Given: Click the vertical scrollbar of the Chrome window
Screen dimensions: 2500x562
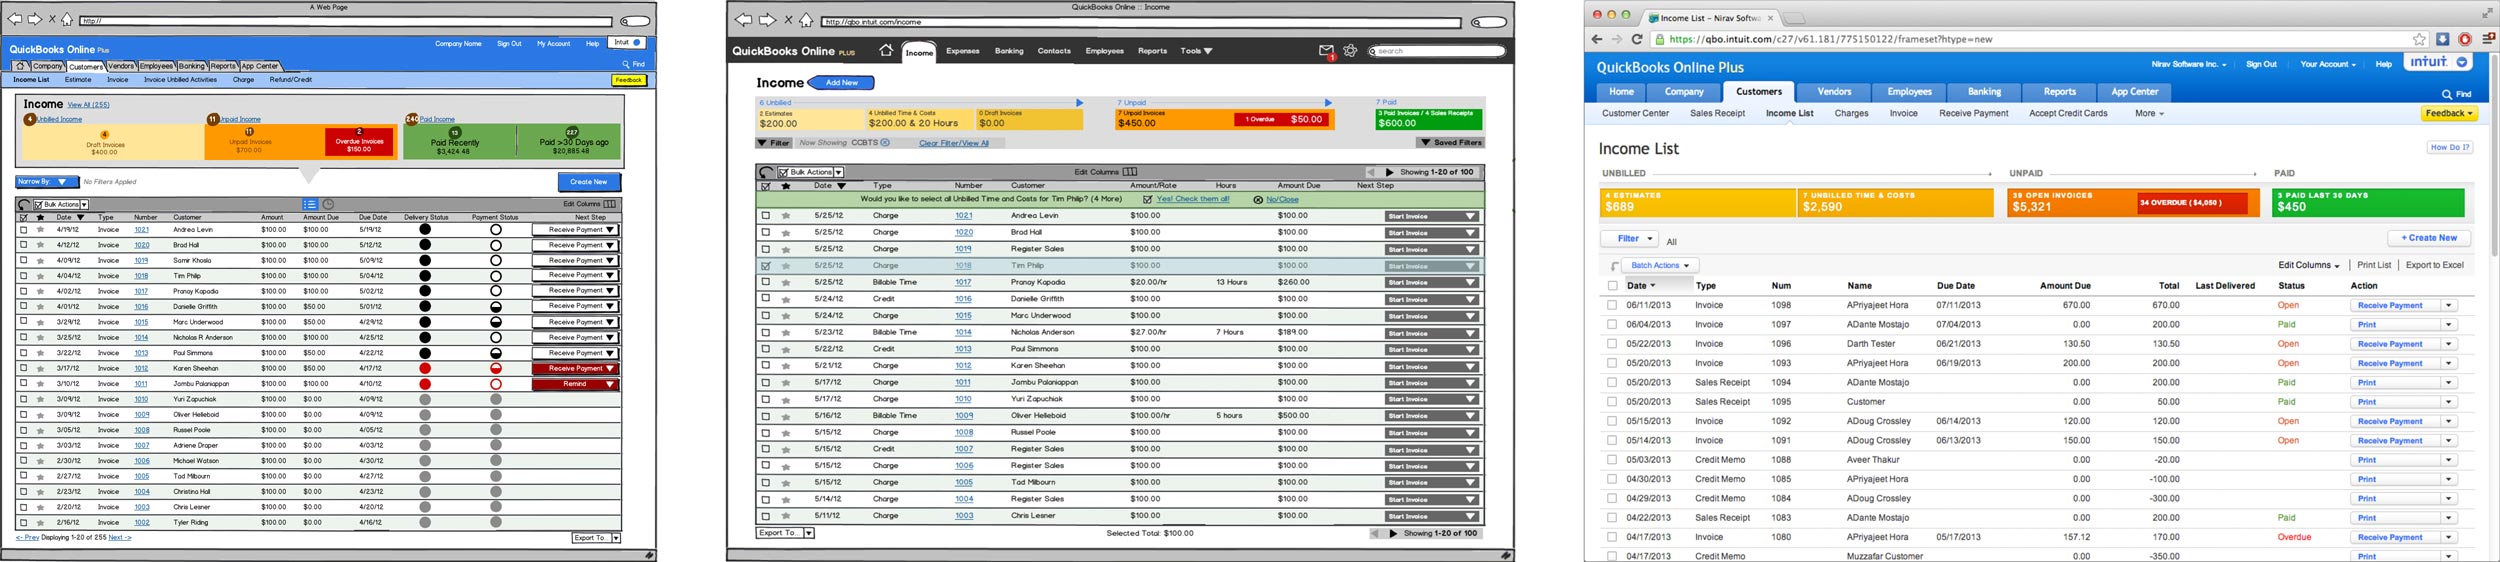Looking at the screenshot, I should coord(2493,156).
